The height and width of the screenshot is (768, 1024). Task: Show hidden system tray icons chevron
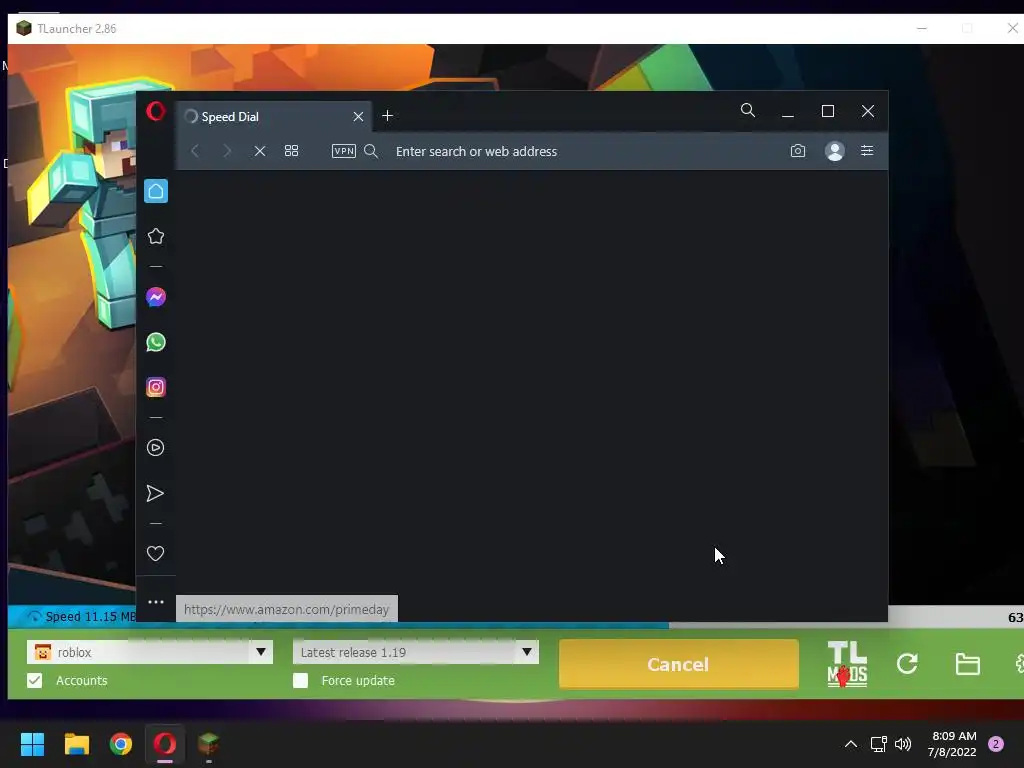click(x=851, y=744)
